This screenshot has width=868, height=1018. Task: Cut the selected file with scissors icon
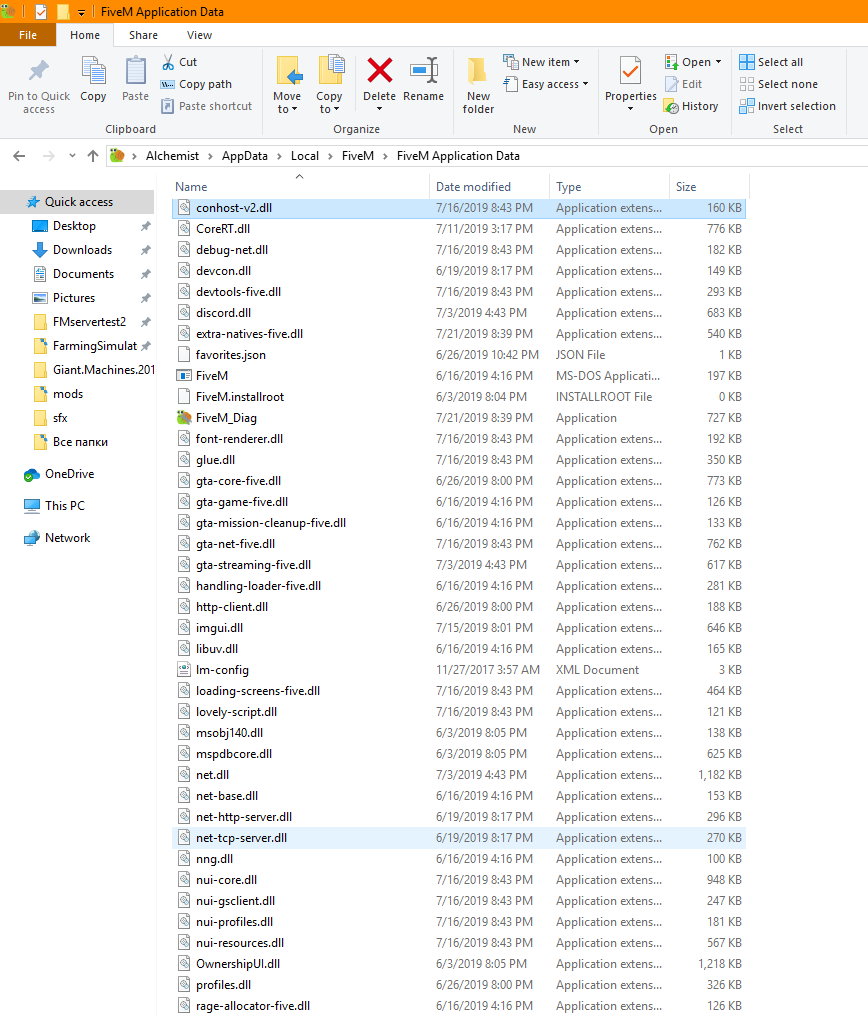(168, 62)
